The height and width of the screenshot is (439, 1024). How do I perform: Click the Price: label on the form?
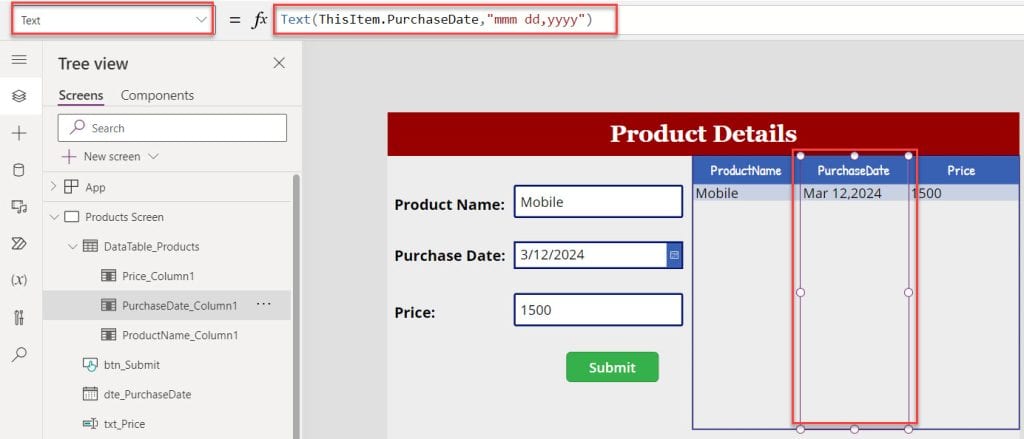[415, 312]
